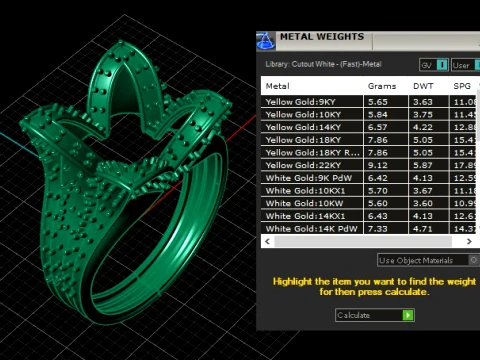Viewport: 480px width, 360px height.
Task: Sort by the SPG column header
Action: [462, 86]
